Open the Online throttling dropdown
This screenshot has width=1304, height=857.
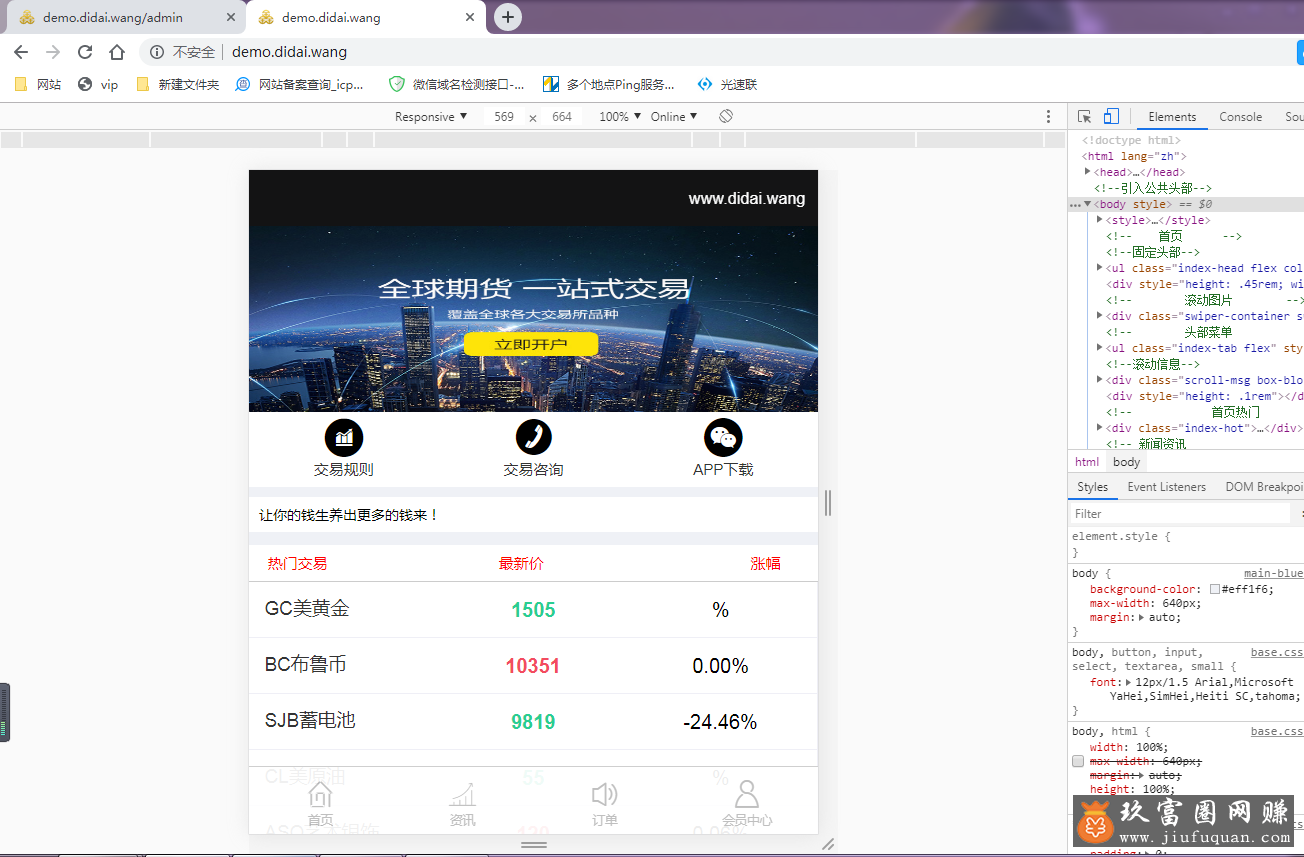674,117
